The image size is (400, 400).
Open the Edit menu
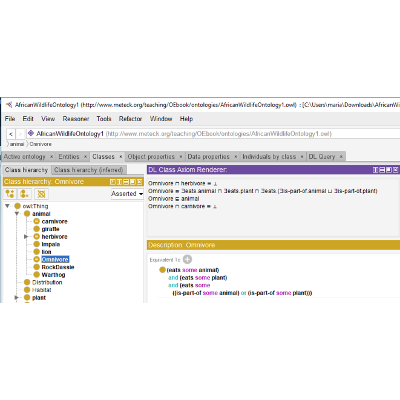pos(28,119)
